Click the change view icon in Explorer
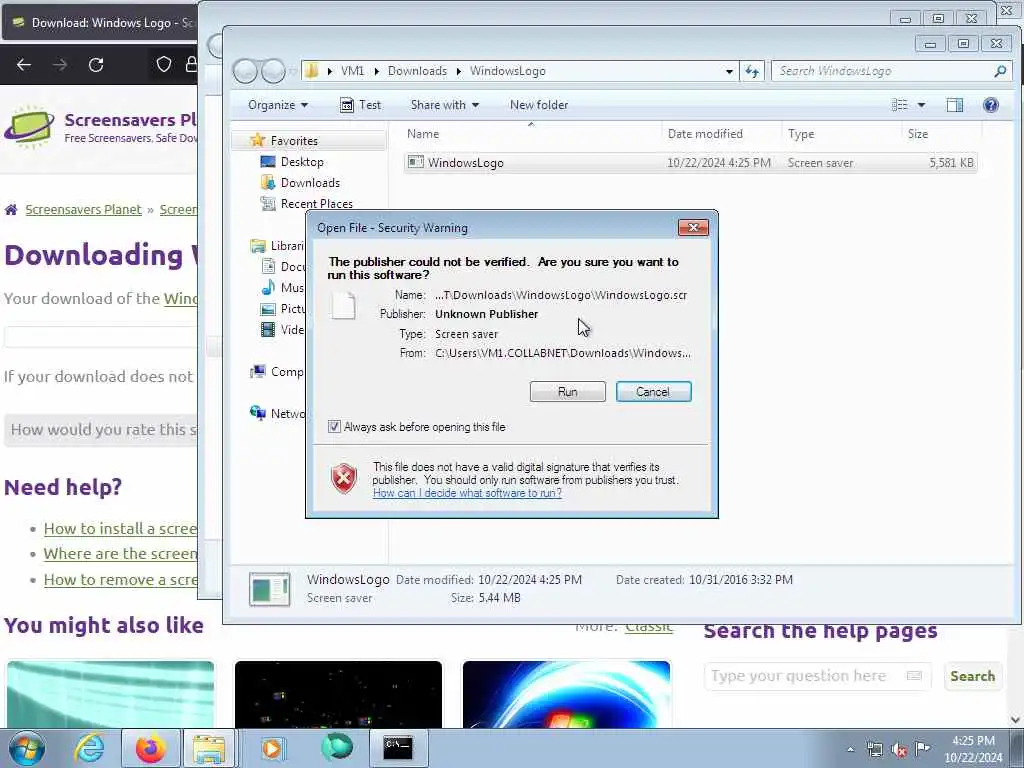Image resolution: width=1024 pixels, height=768 pixels. tap(900, 105)
